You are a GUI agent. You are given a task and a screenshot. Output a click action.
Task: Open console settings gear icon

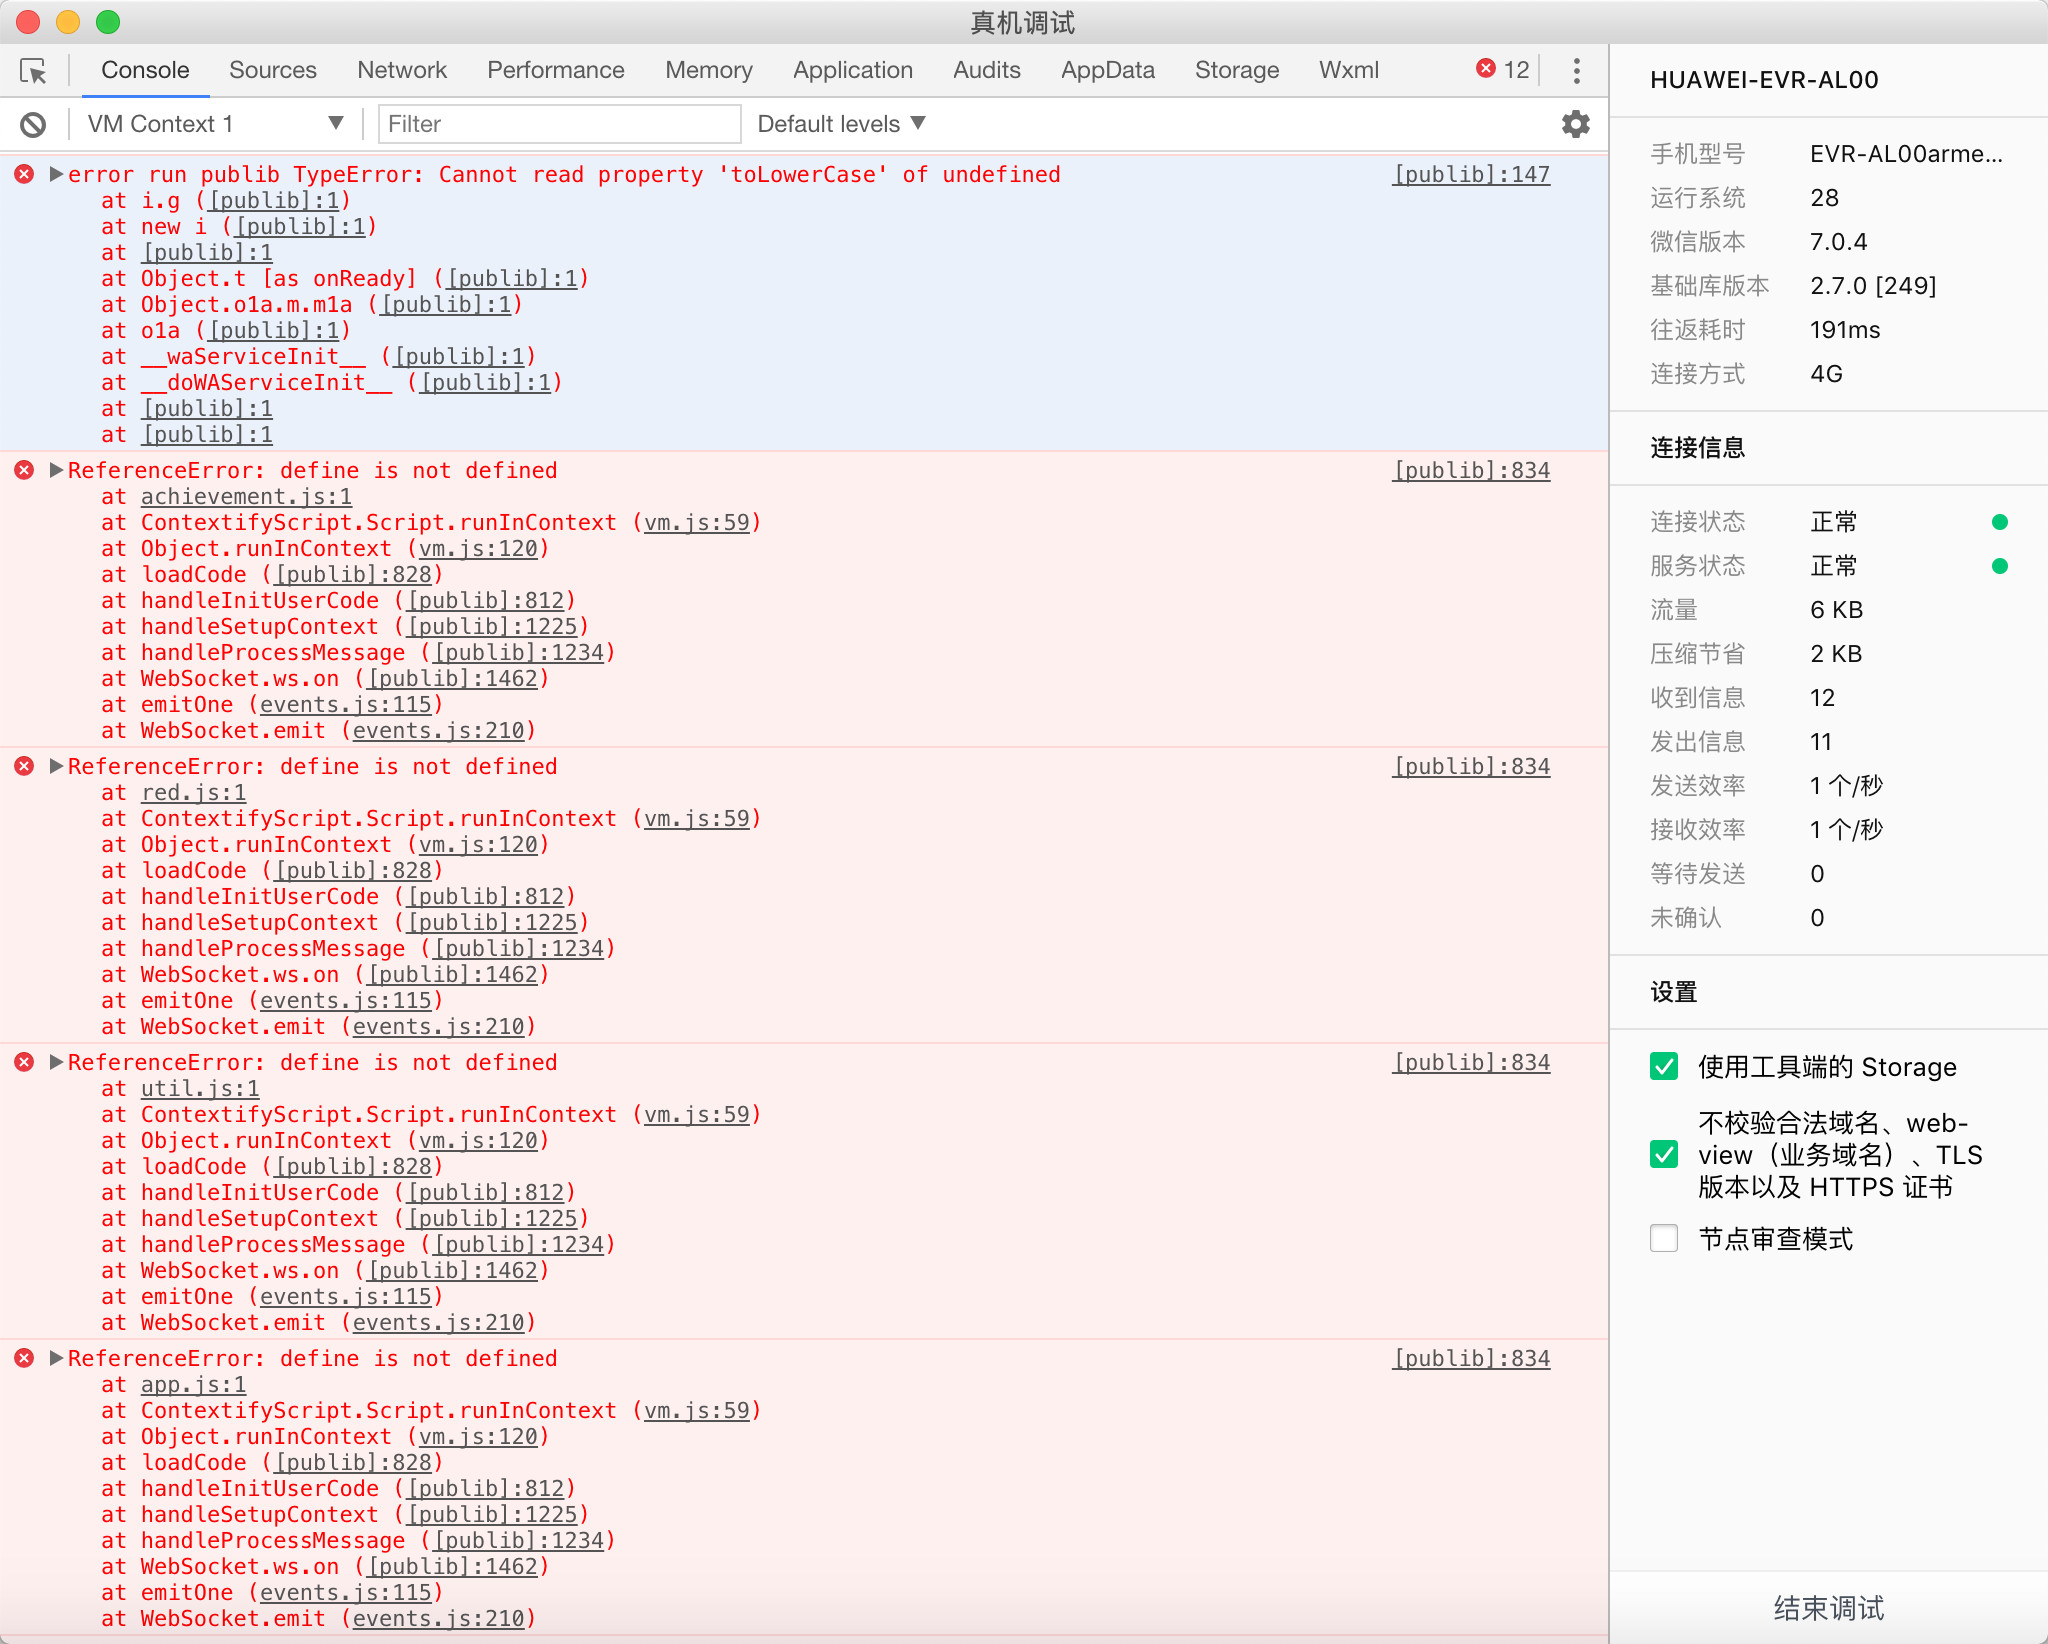[1575, 124]
